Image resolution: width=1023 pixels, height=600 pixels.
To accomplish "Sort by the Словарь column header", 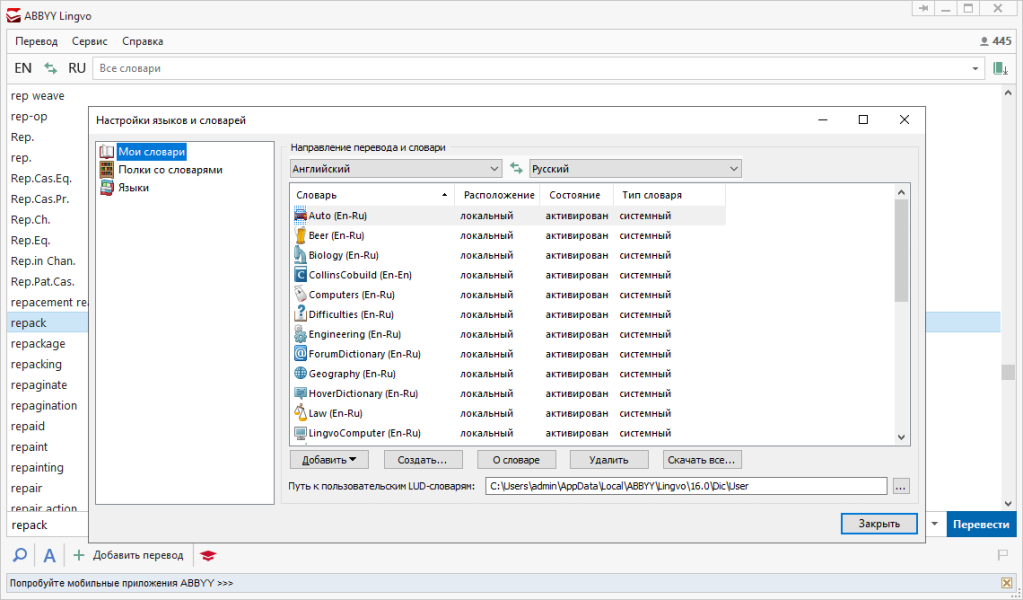I will (x=372, y=195).
